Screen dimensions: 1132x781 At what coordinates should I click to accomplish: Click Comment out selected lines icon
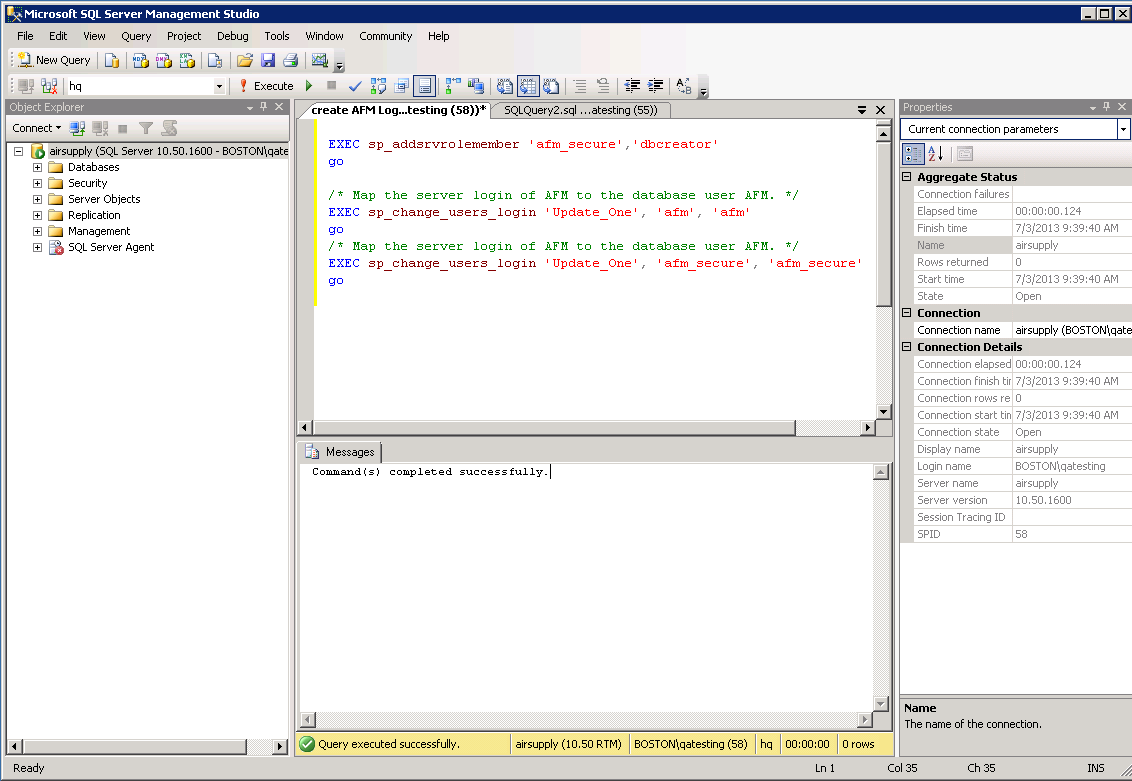point(580,86)
